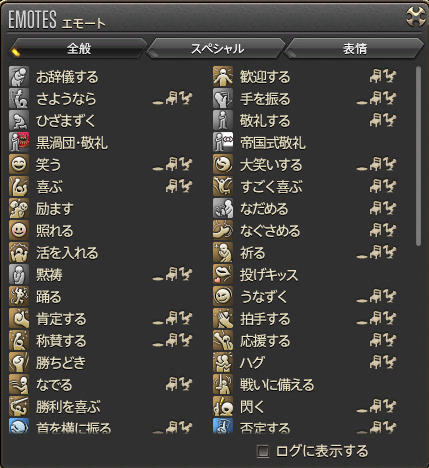Click the 戦いに備える emote entry

[305, 384]
